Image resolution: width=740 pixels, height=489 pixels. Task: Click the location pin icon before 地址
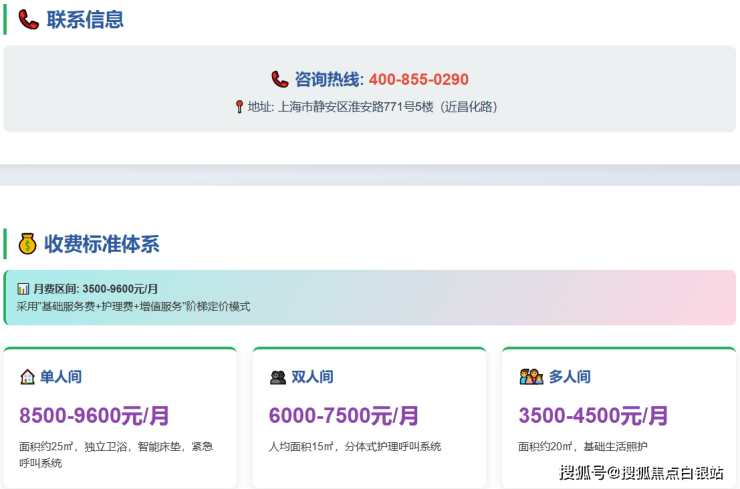239,107
